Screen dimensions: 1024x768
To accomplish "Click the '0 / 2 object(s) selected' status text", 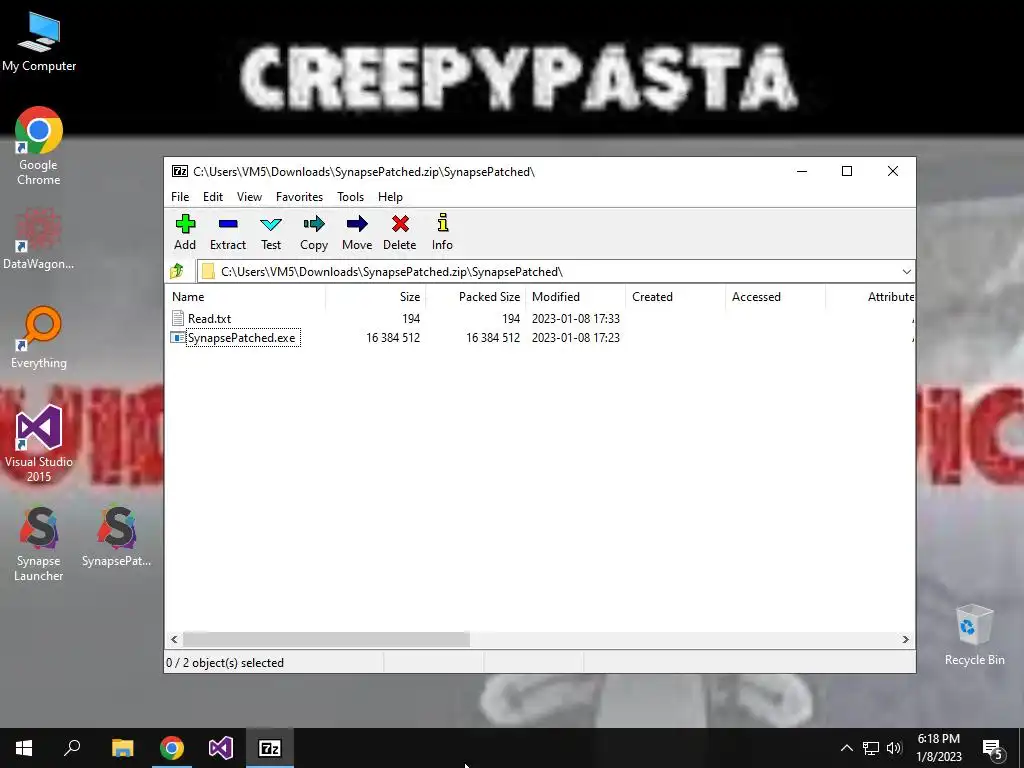I will [x=225, y=663].
